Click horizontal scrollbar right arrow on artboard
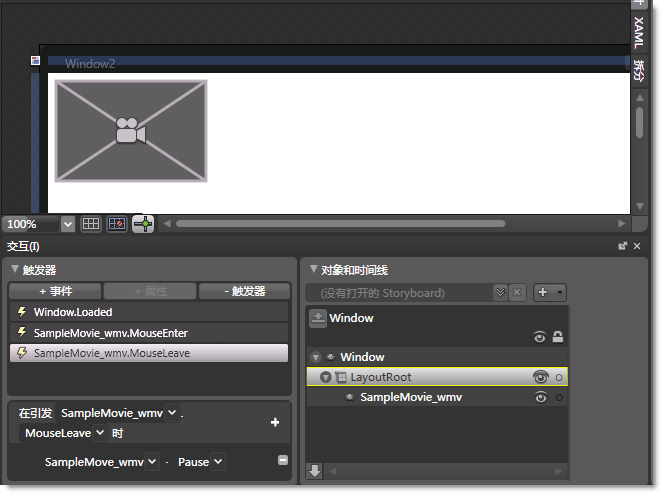This screenshot has height=494, width=662. pyautogui.click(x=621, y=224)
